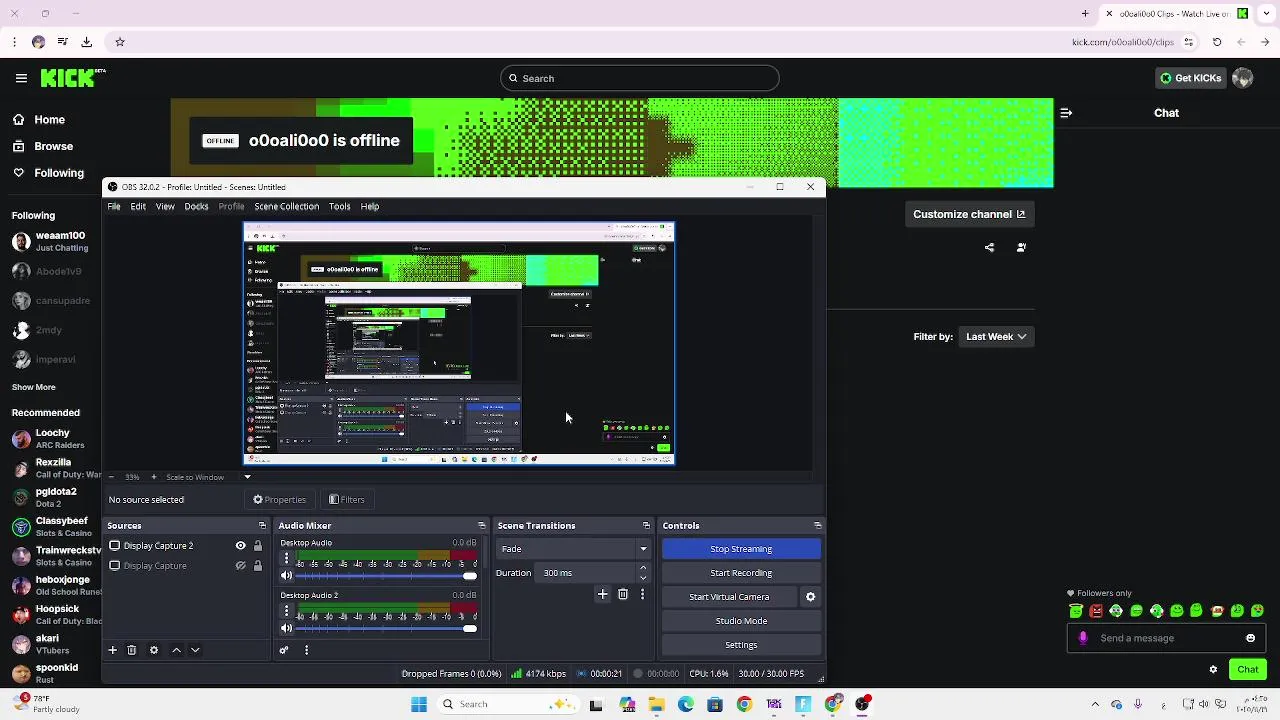Open the OBS Edit menu
This screenshot has width=1280, height=720.
click(x=138, y=207)
